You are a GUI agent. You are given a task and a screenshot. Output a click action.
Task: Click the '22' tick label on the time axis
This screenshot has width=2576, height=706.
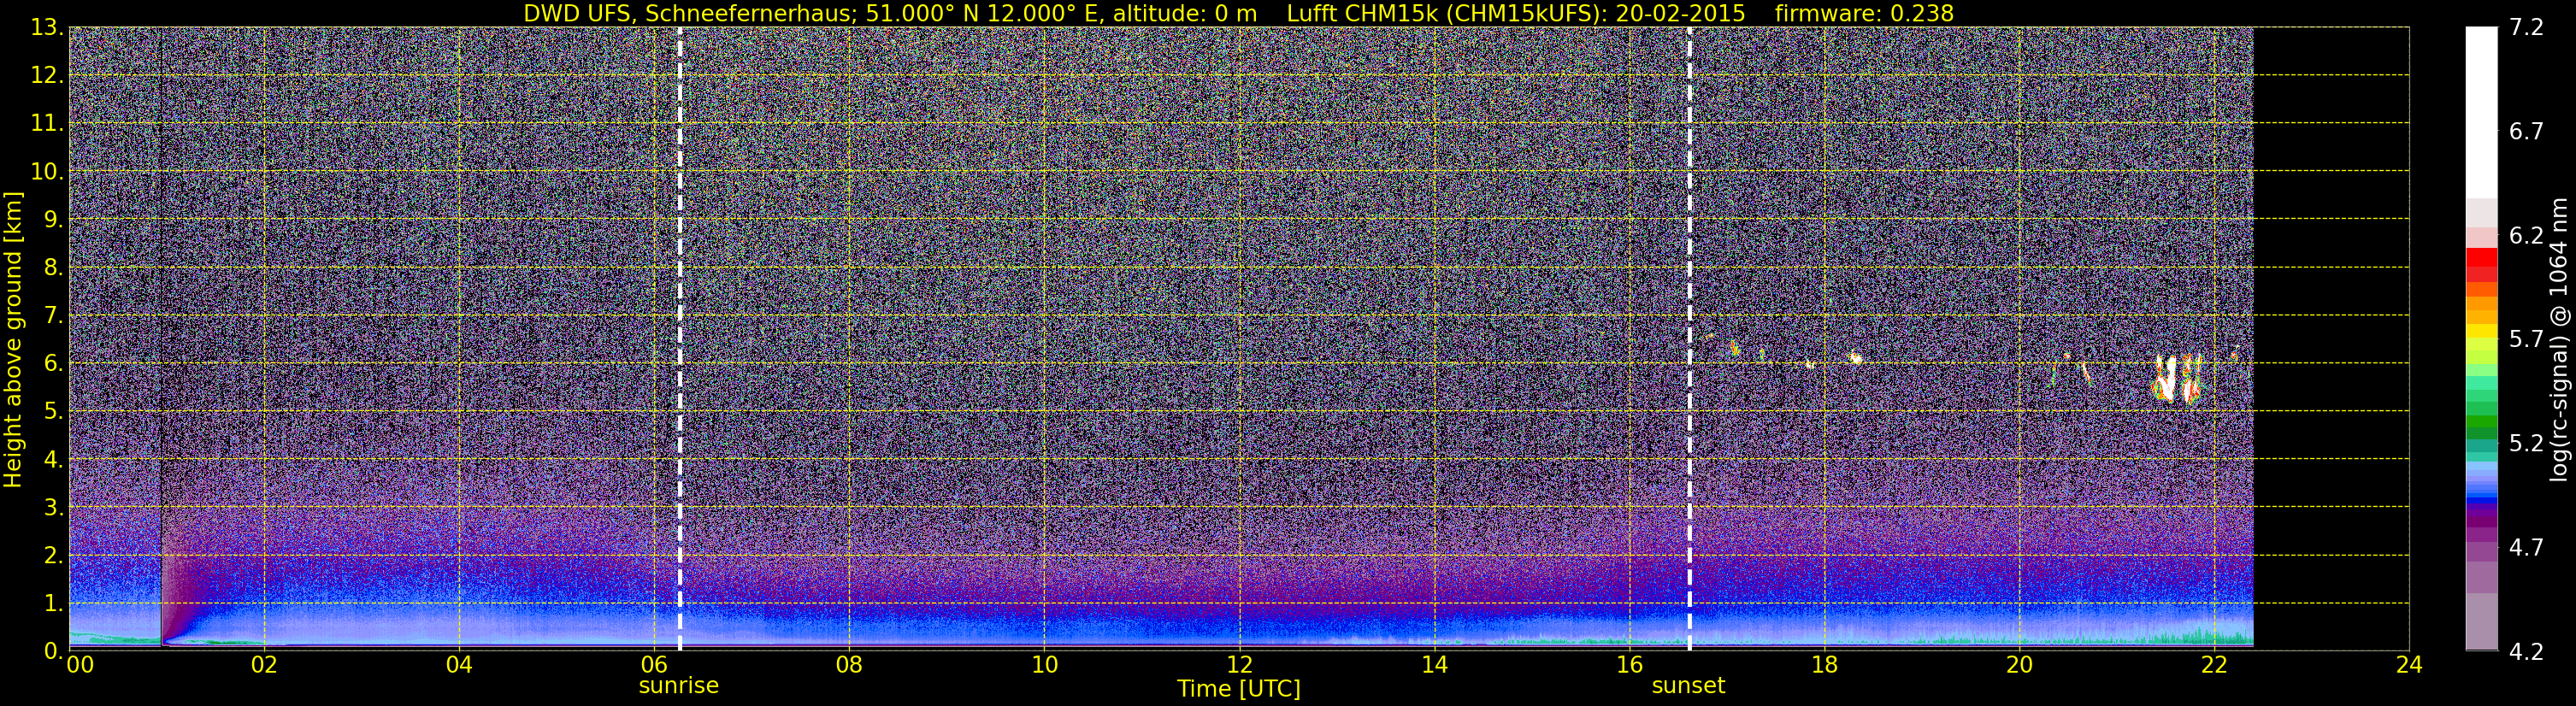point(2214,666)
